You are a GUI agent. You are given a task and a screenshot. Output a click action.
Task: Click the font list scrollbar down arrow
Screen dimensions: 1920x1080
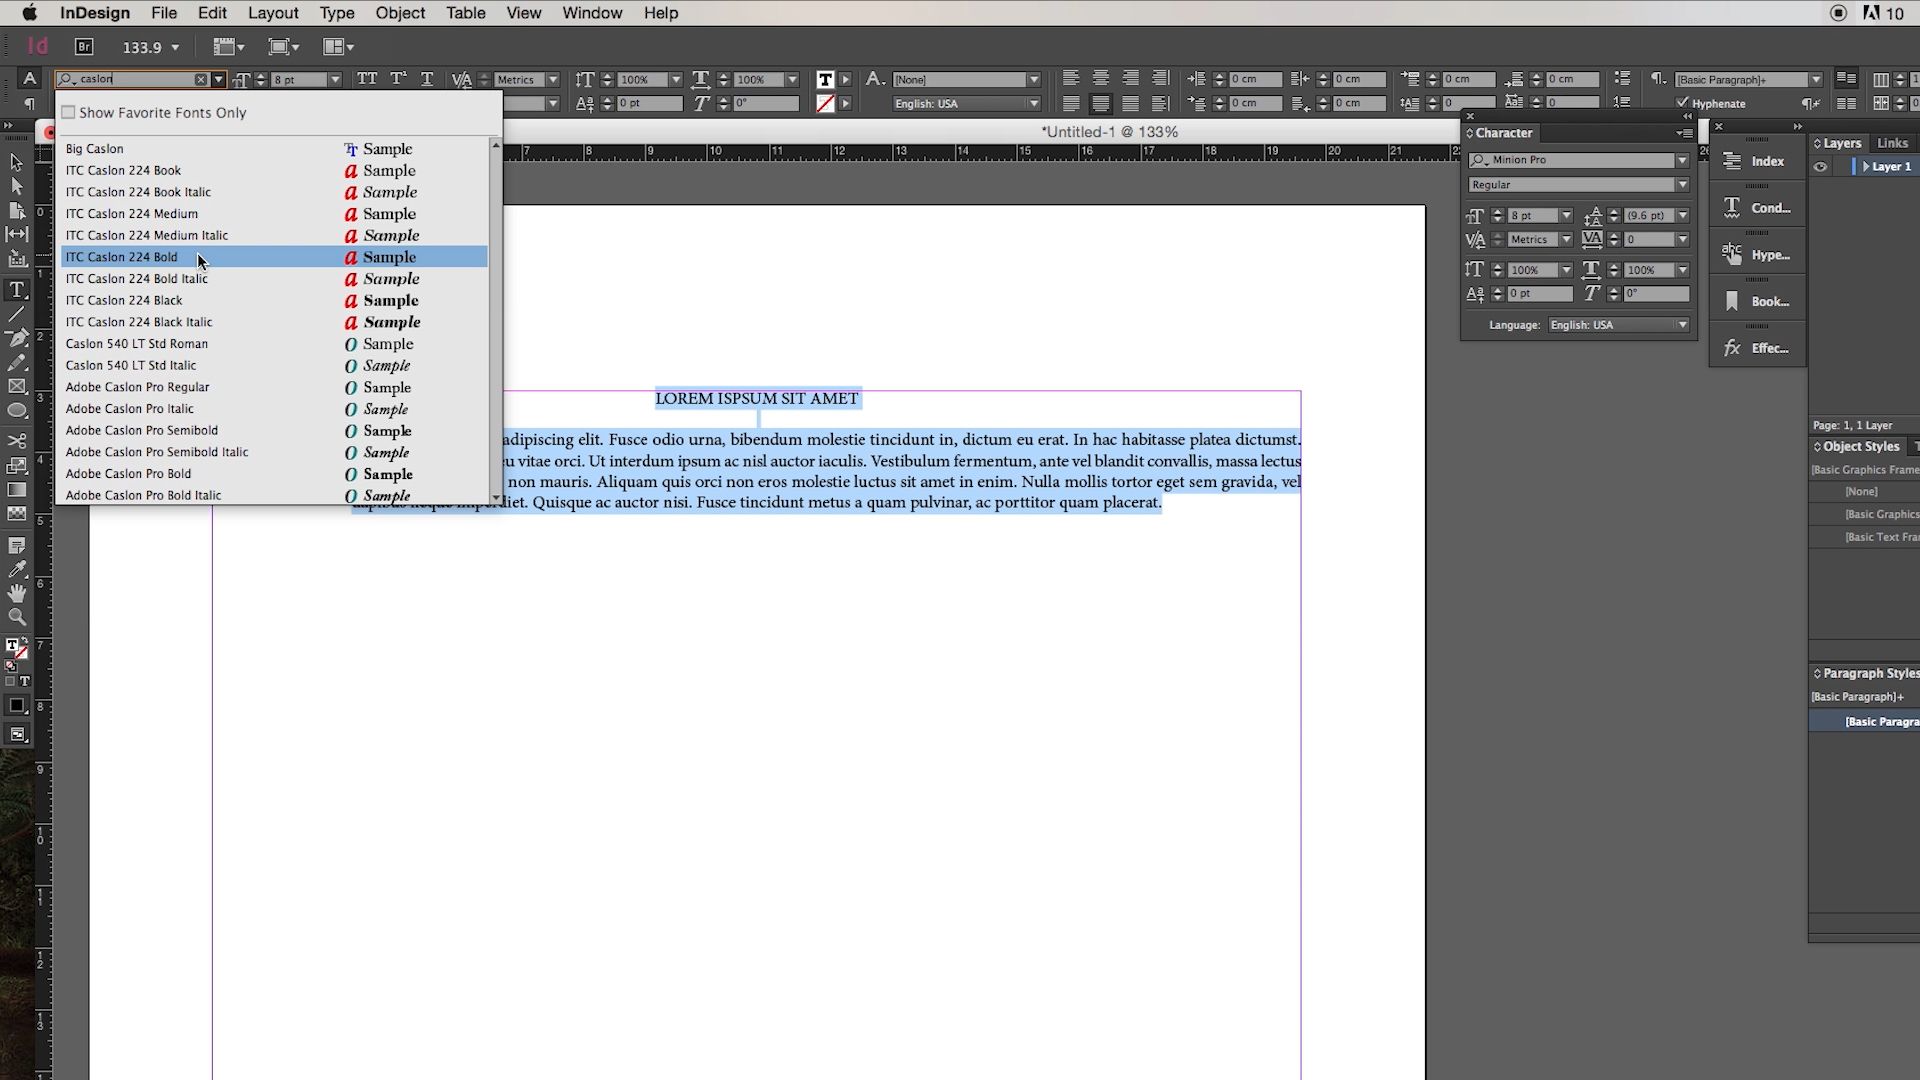(x=496, y=497)
